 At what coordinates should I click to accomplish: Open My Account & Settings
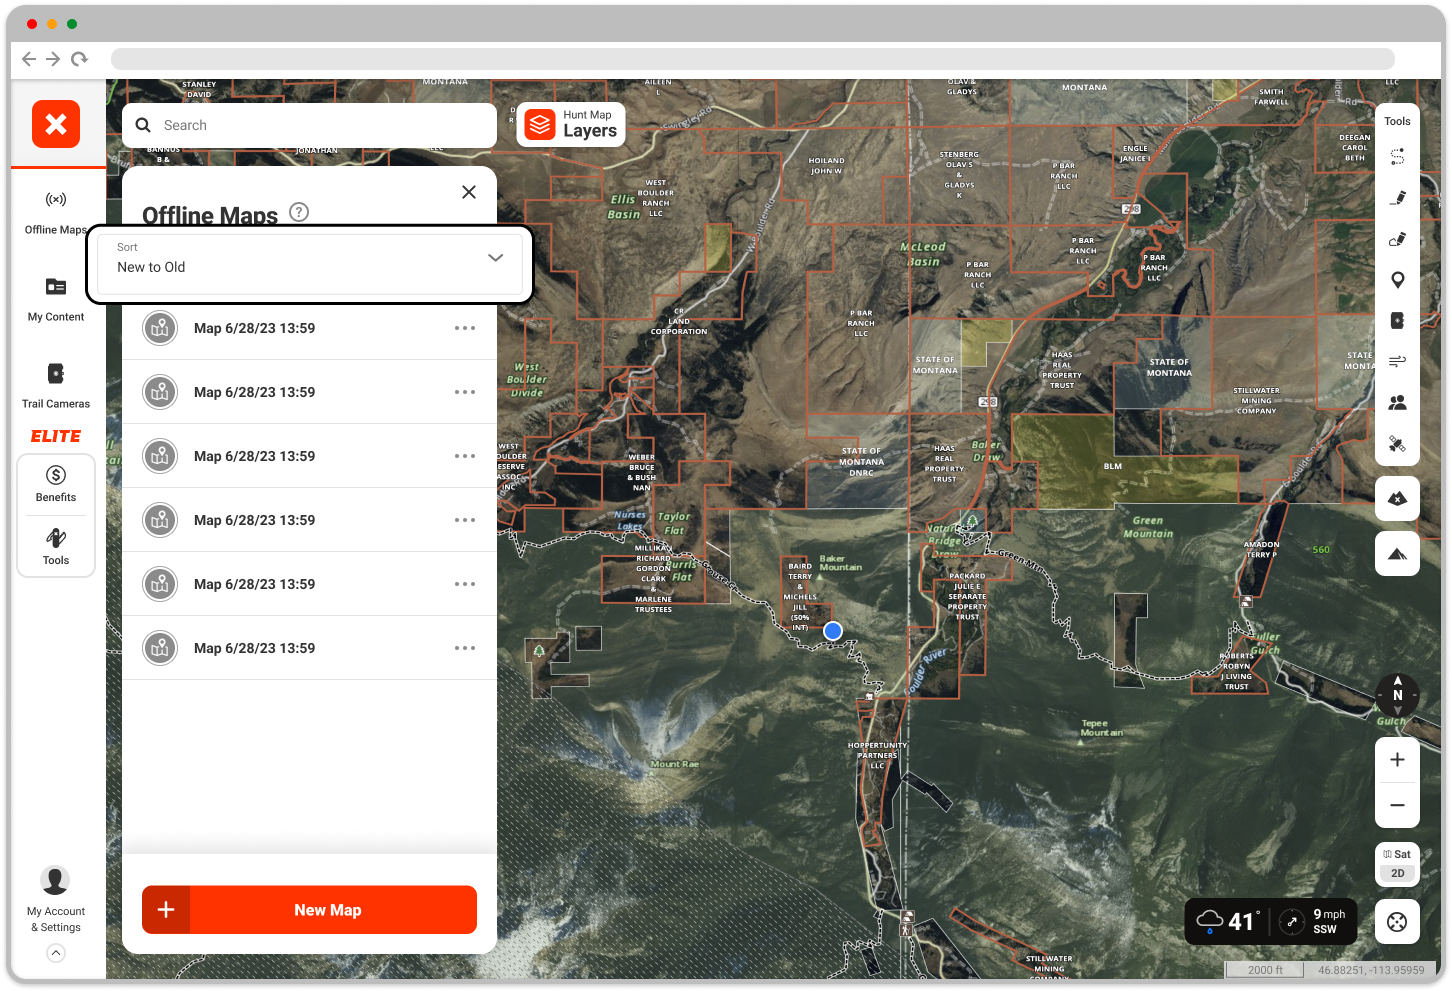(55, 898)
